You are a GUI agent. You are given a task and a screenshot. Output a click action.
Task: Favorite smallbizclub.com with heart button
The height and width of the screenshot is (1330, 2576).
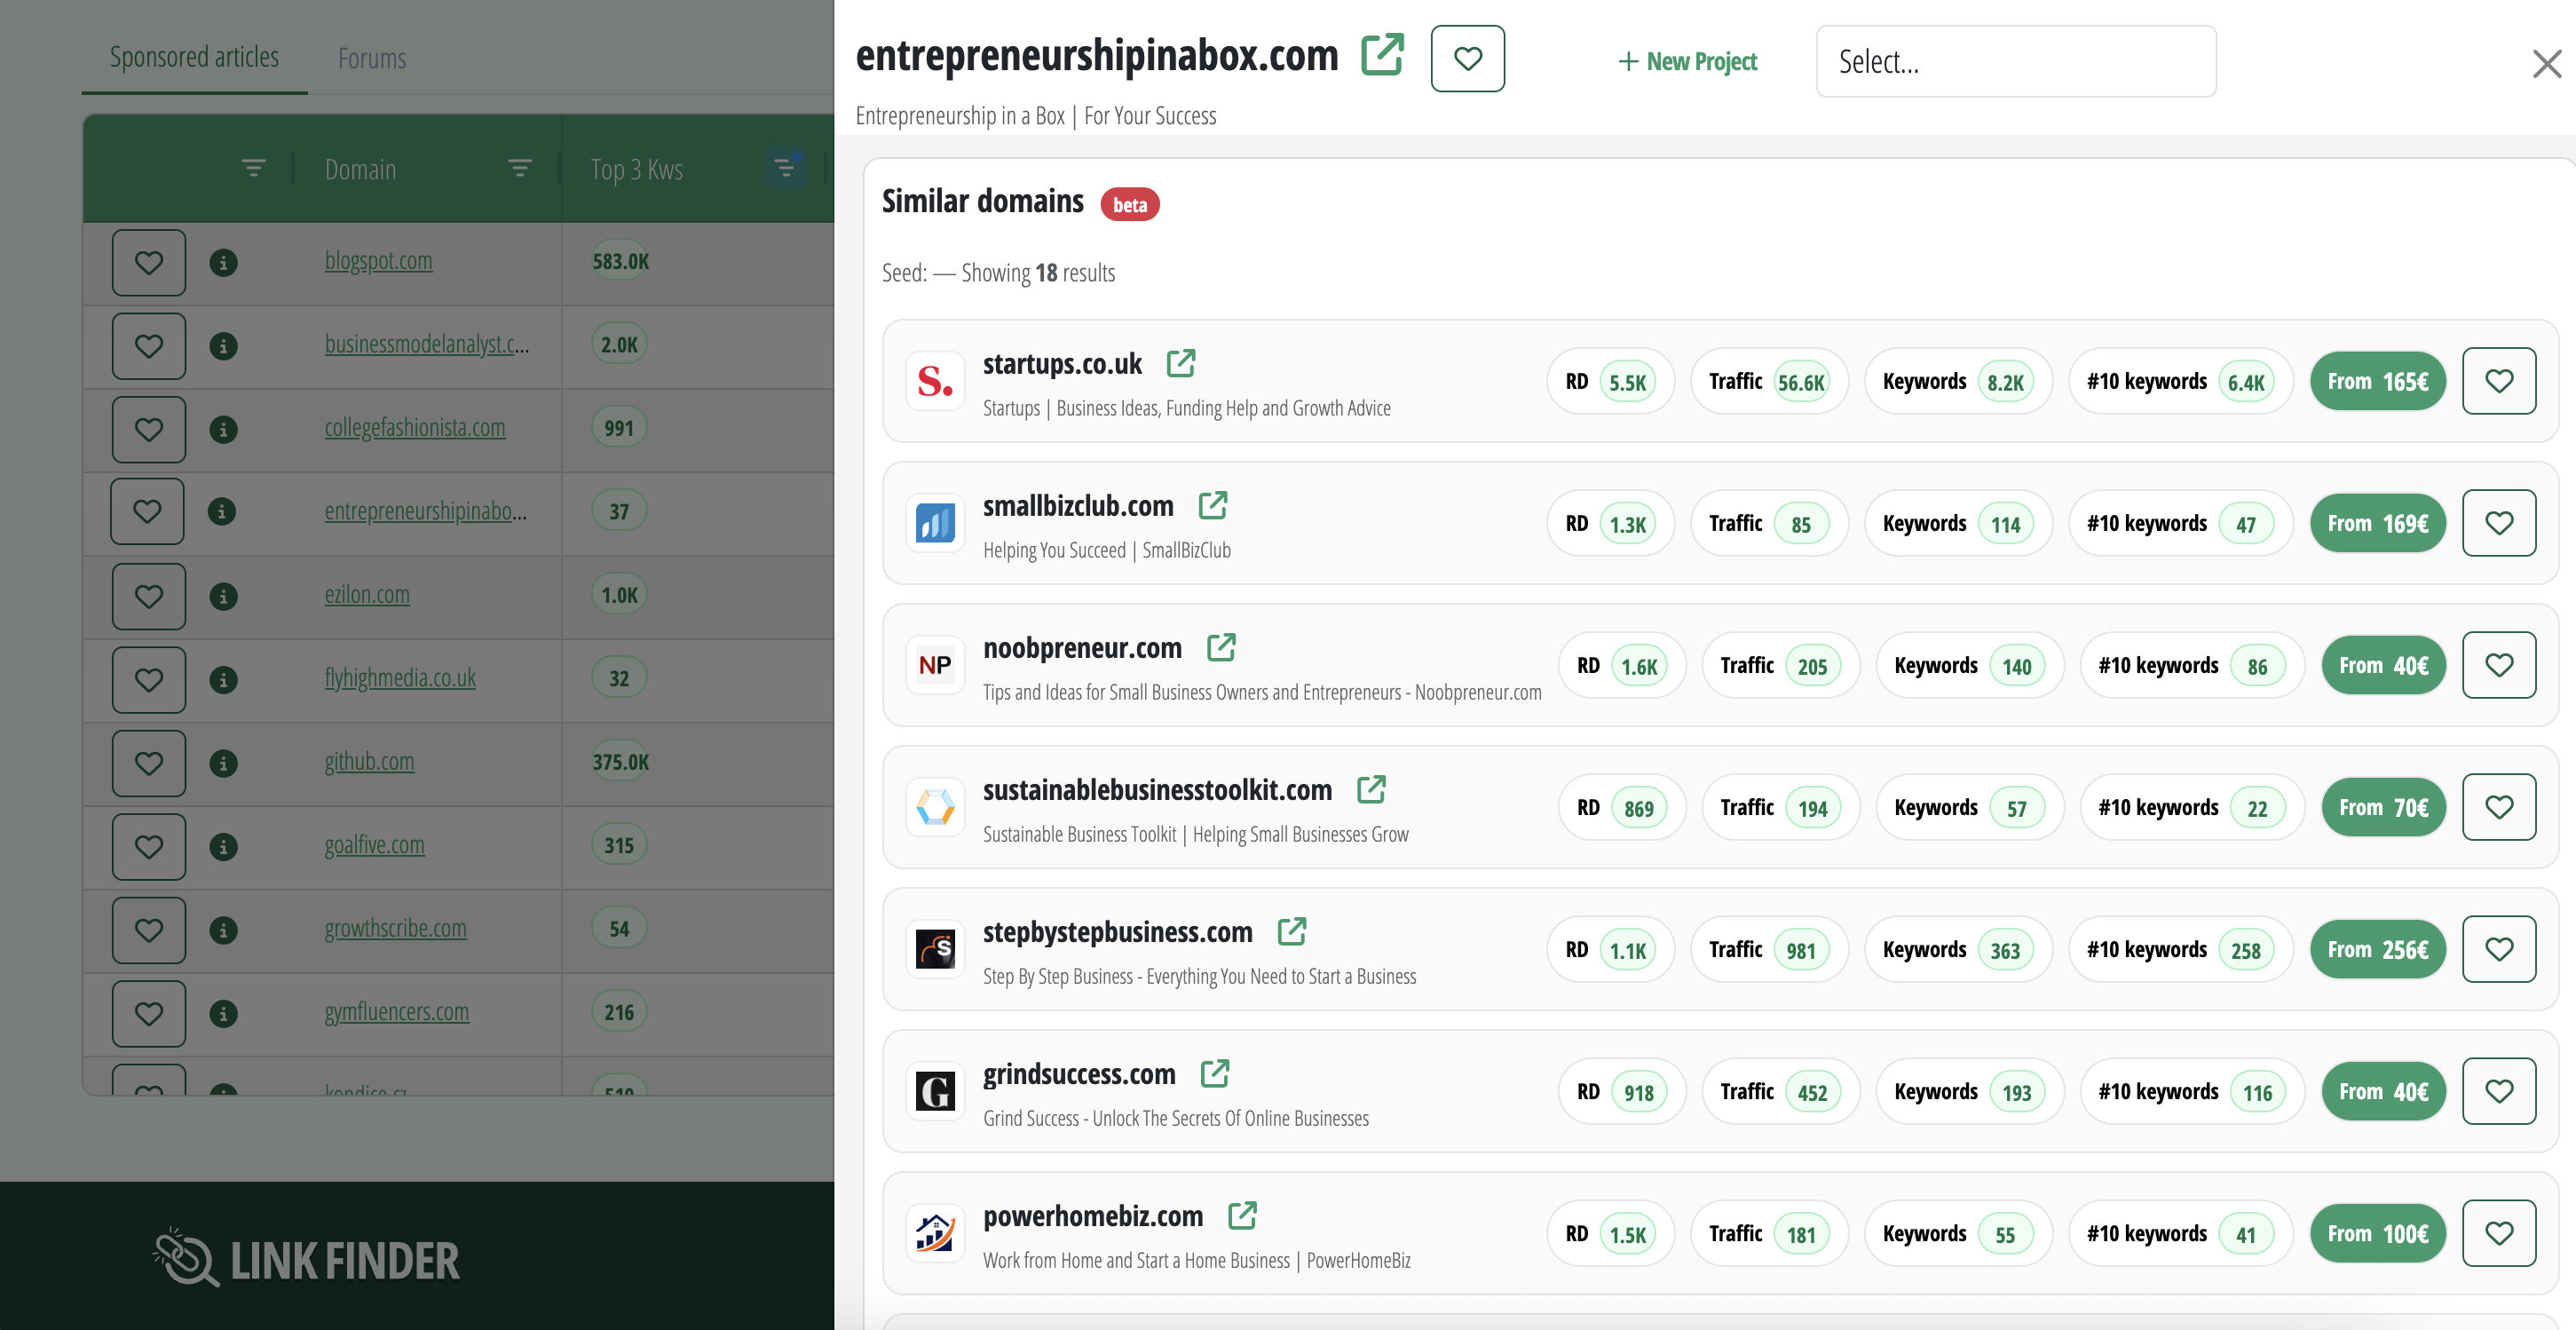2498,523
